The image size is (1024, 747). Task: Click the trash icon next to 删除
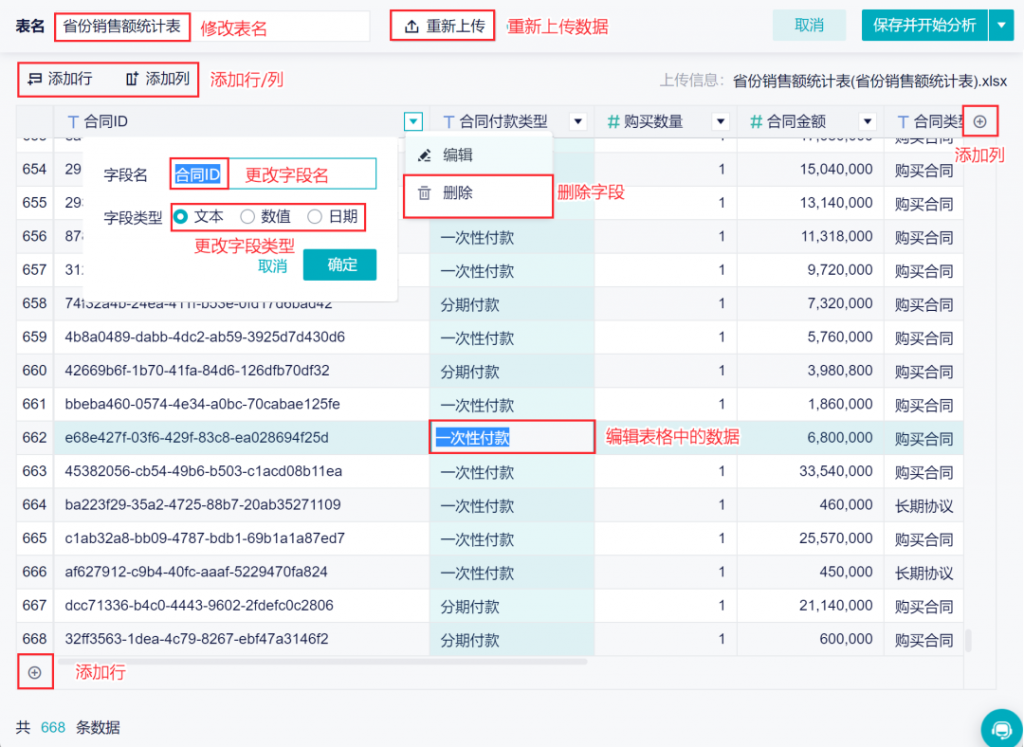[424, 193]
